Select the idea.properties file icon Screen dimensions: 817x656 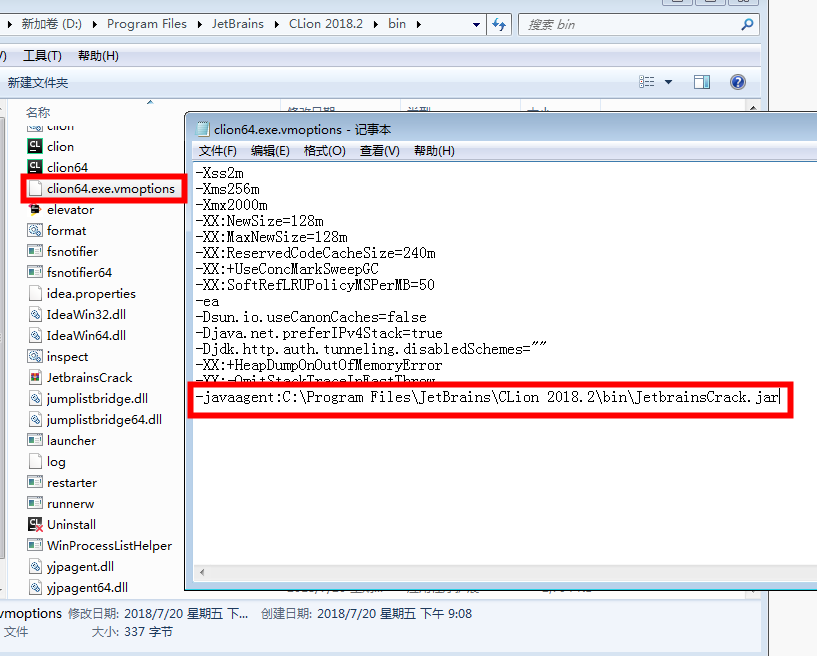[35, 293]
